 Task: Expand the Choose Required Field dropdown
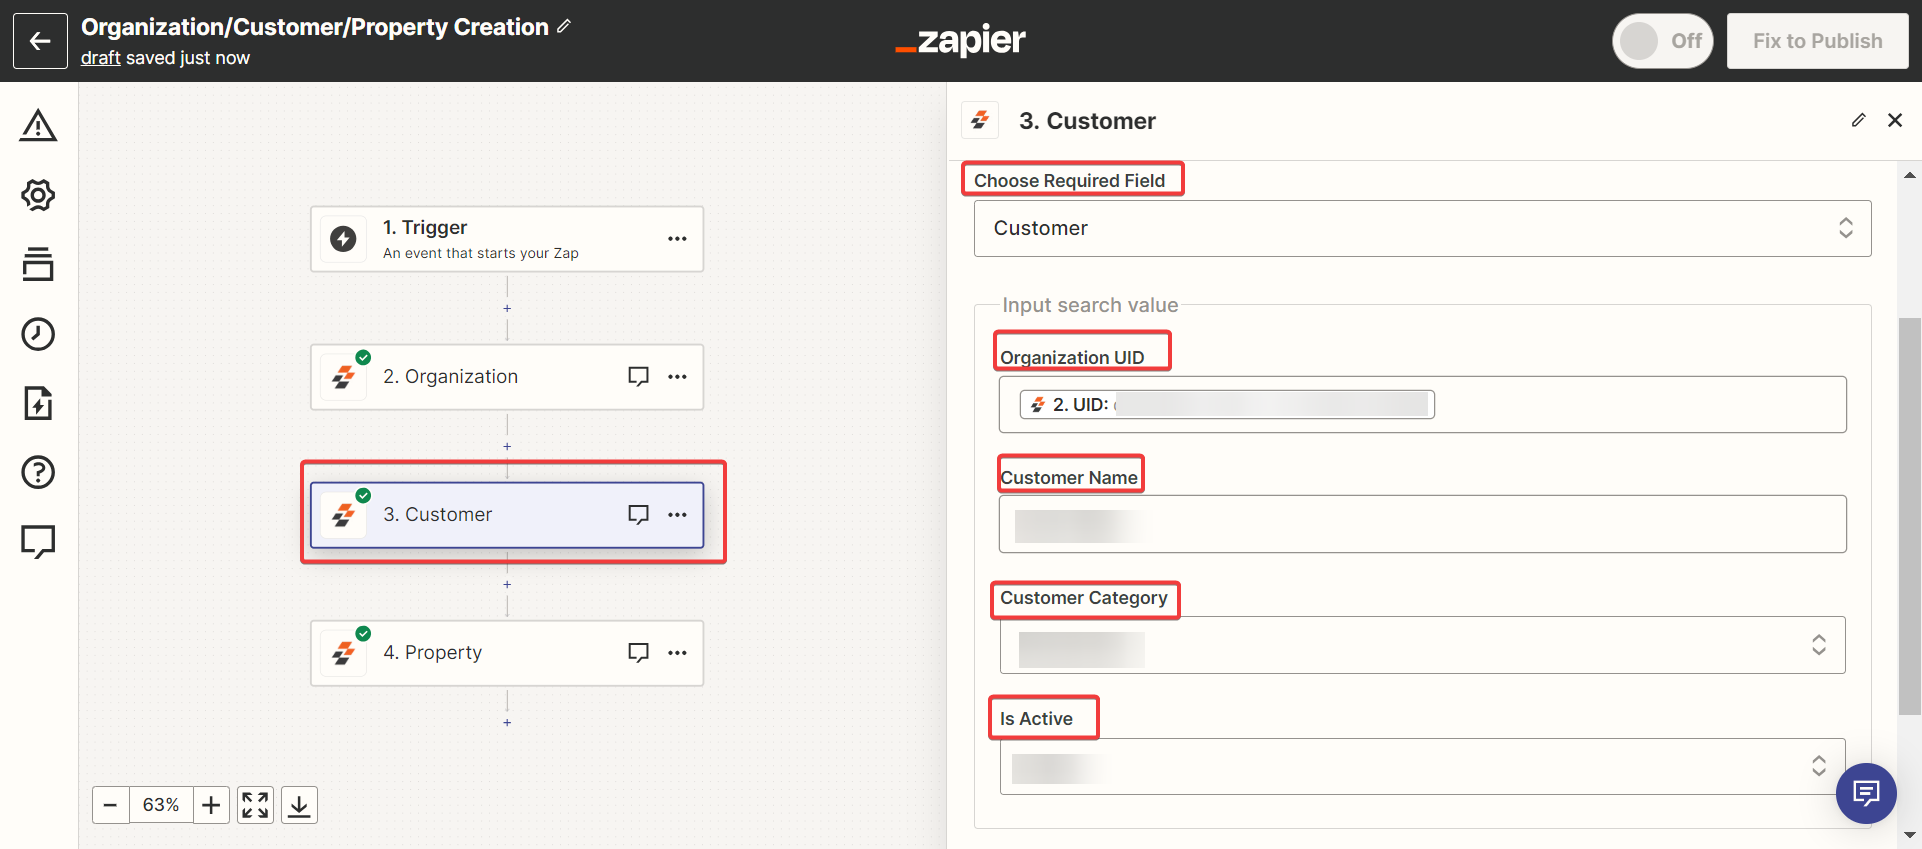1422,228
